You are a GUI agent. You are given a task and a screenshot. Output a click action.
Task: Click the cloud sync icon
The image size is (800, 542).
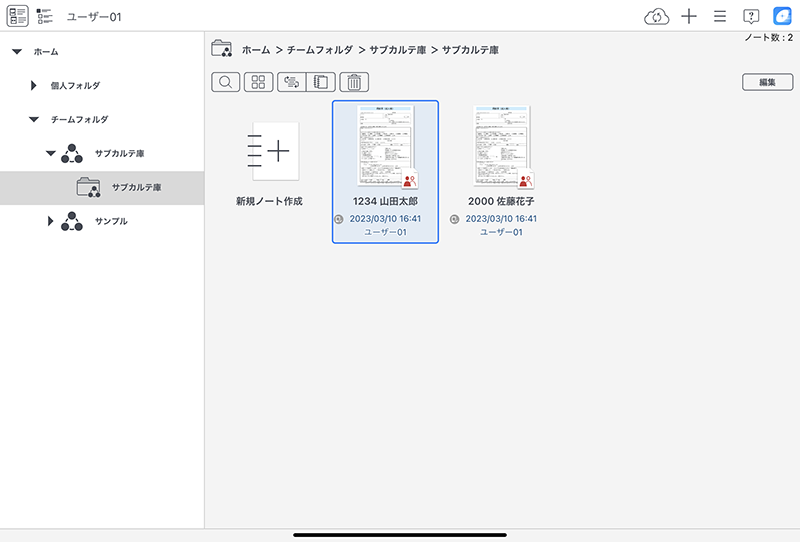656,16
